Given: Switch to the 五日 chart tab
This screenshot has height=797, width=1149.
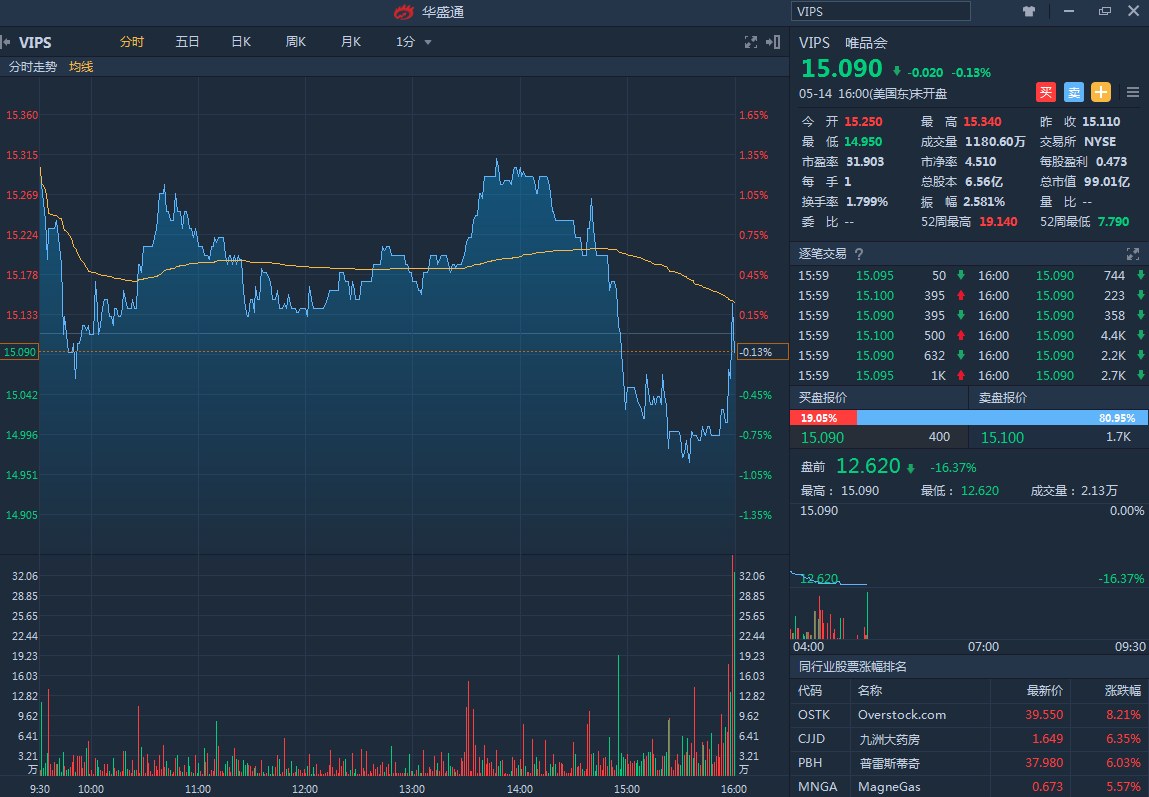Looking at the screenshot, I should click(186, 43).
